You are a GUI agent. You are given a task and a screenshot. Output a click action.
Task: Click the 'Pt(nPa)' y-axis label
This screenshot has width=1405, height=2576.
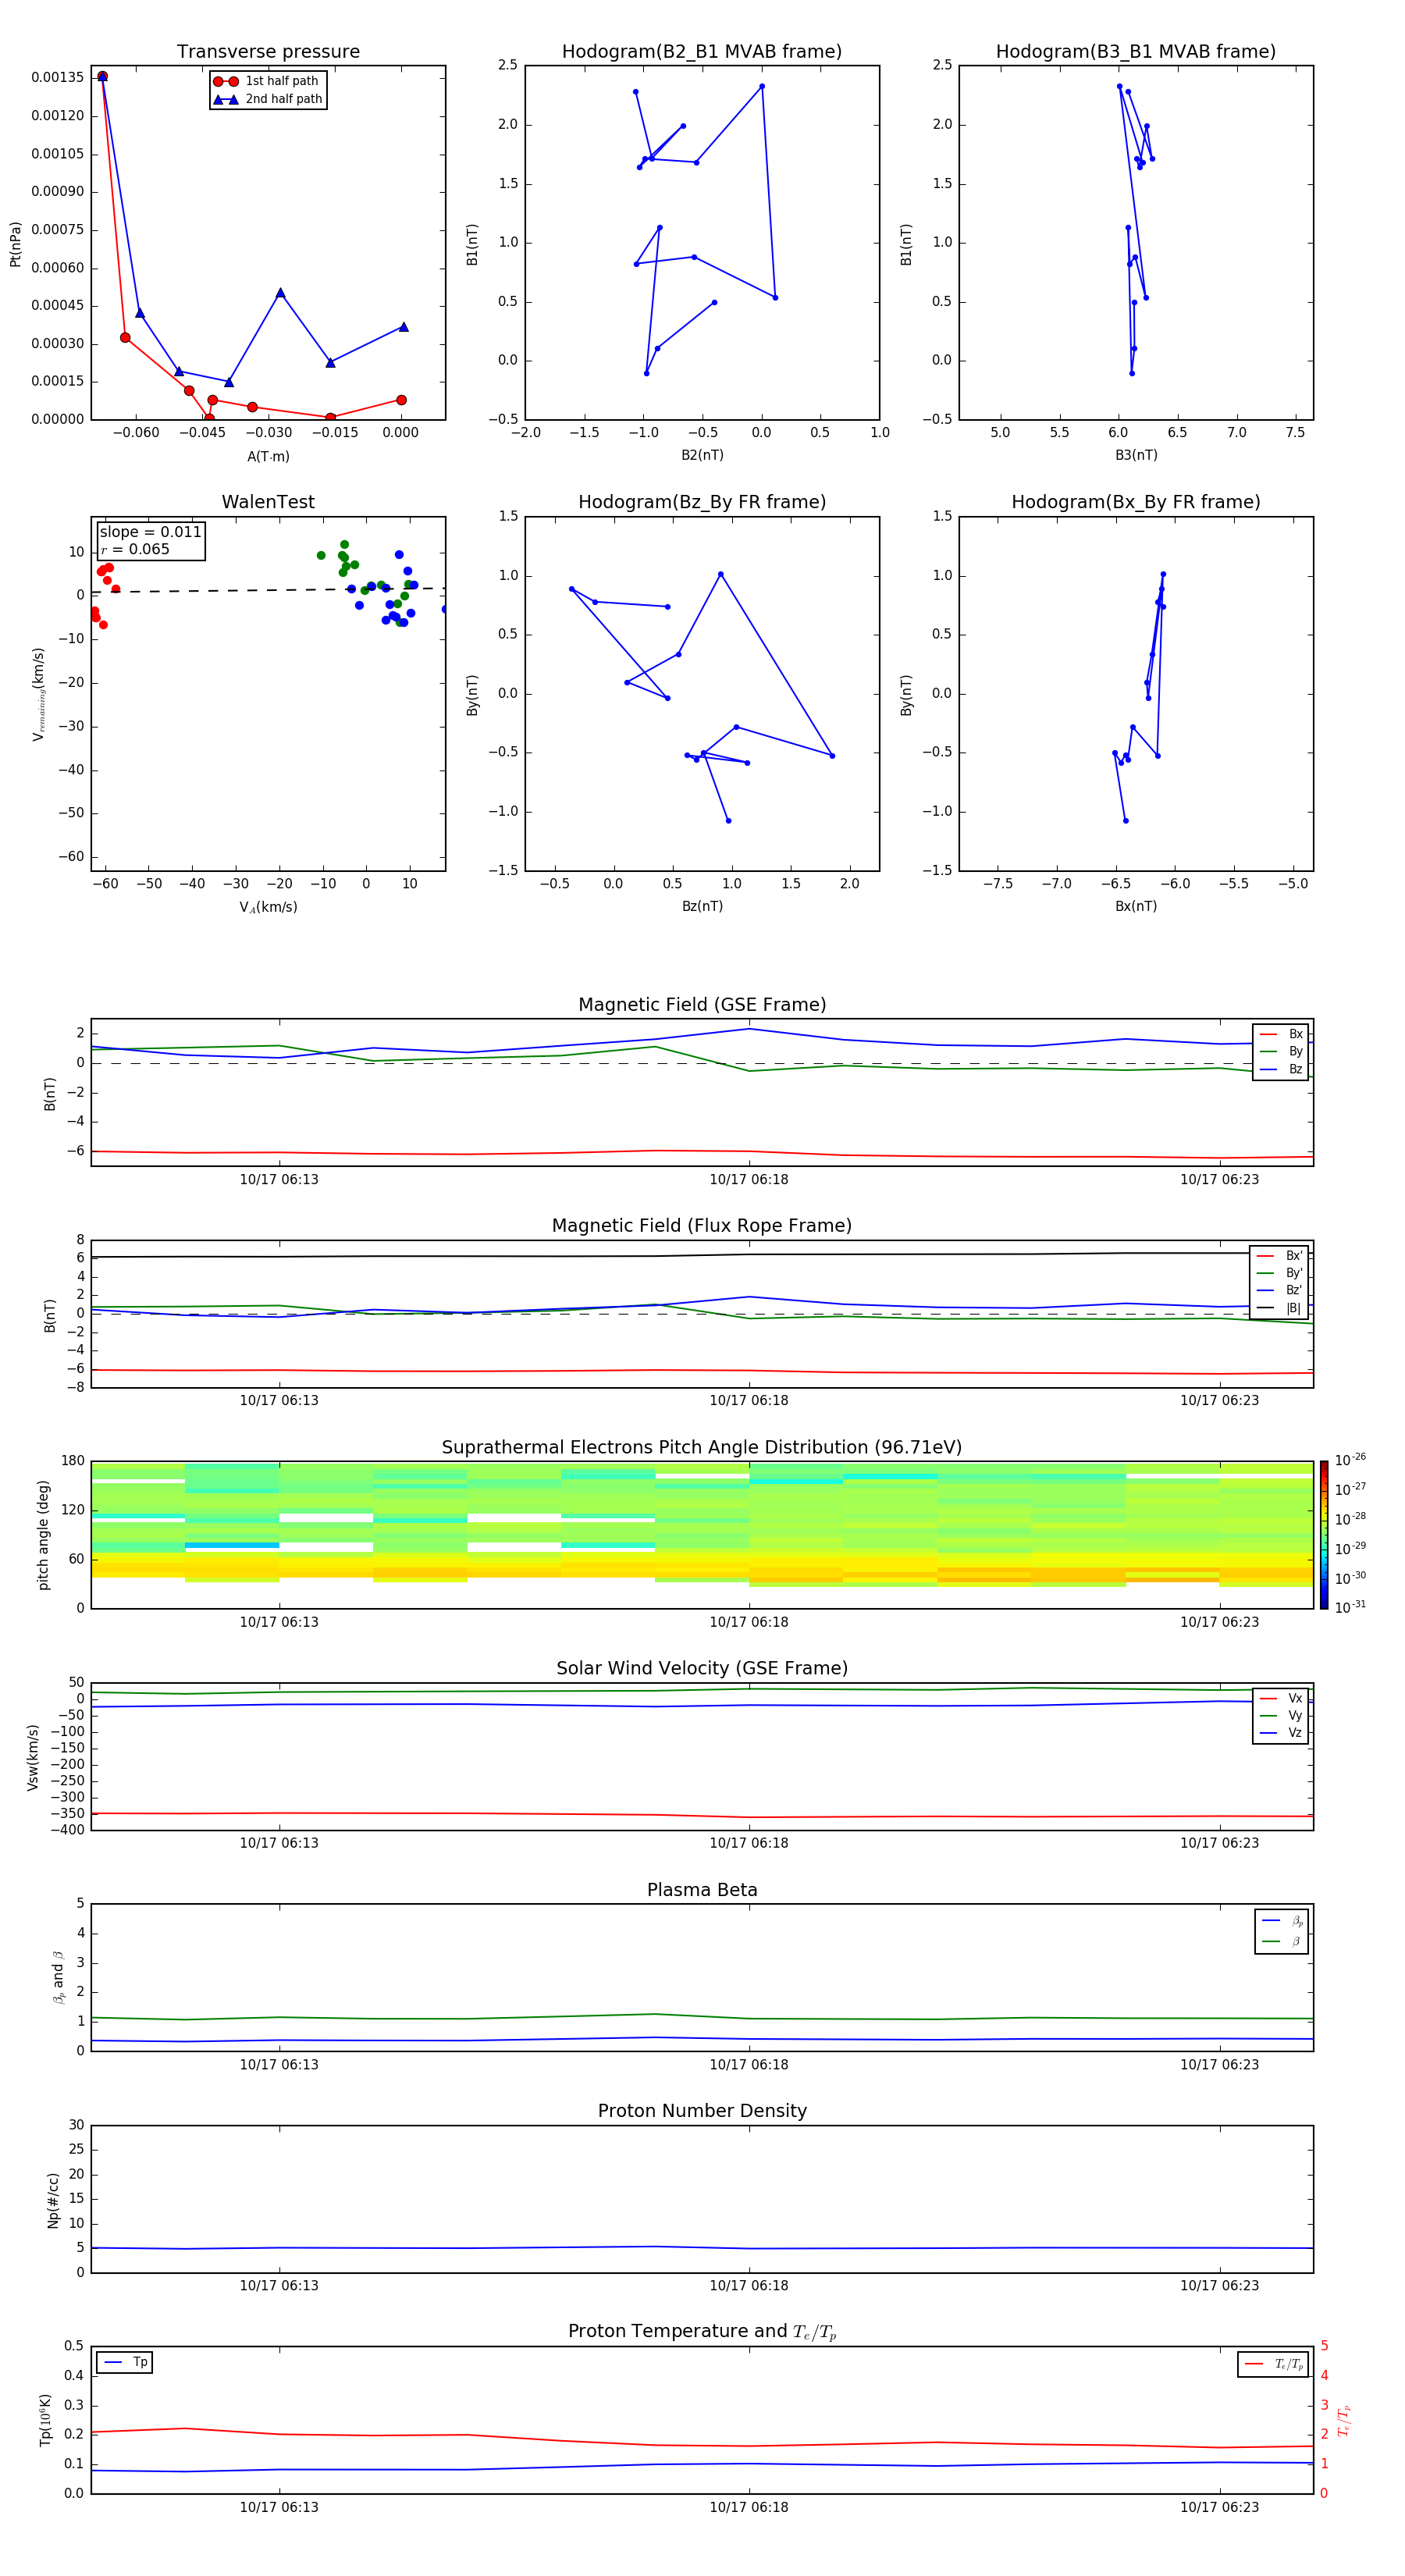15,243
